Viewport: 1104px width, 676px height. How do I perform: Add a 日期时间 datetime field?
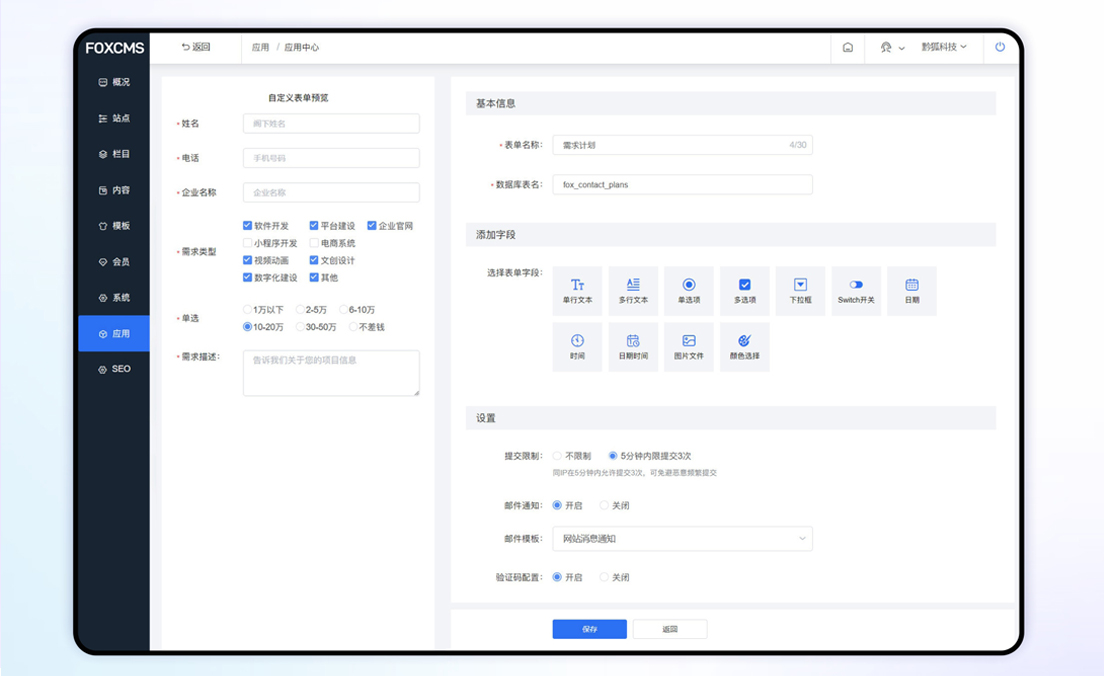tap(633, 347)
